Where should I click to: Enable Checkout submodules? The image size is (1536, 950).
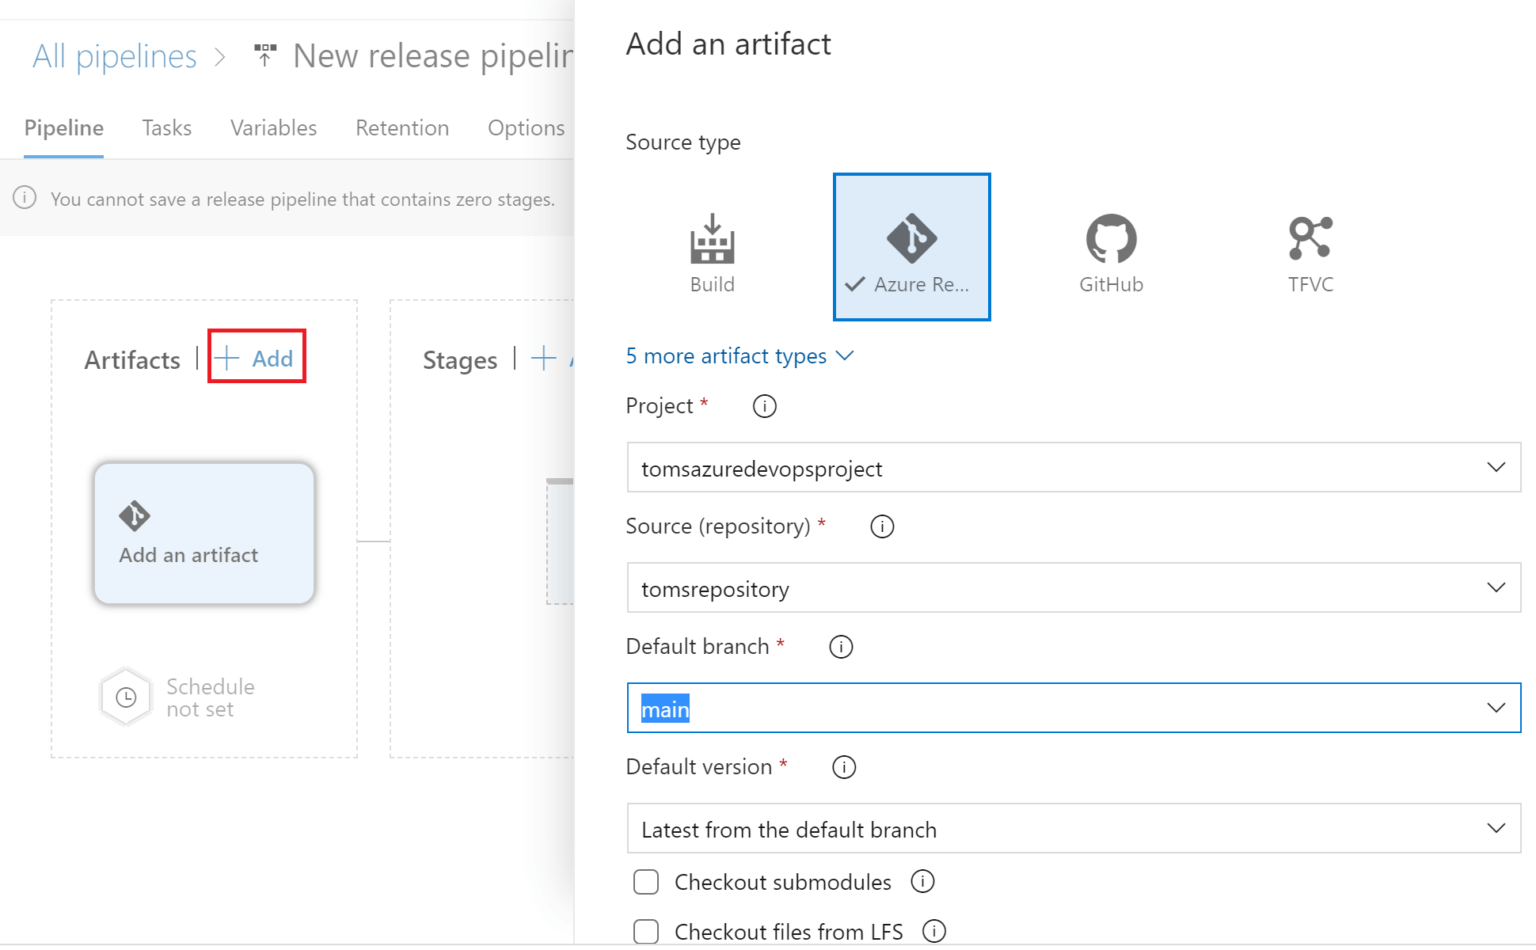(646, 882)
